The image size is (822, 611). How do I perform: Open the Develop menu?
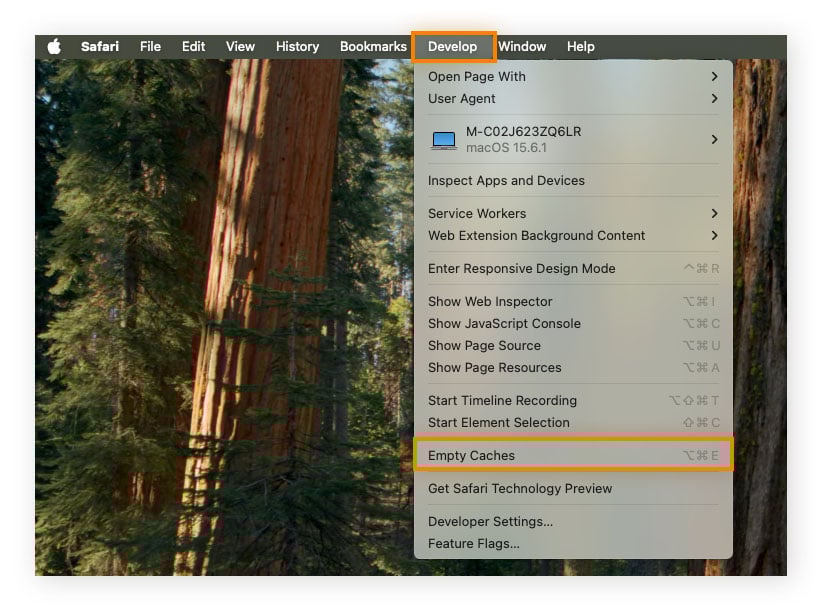pyautogui.click(x=452, y=46)
